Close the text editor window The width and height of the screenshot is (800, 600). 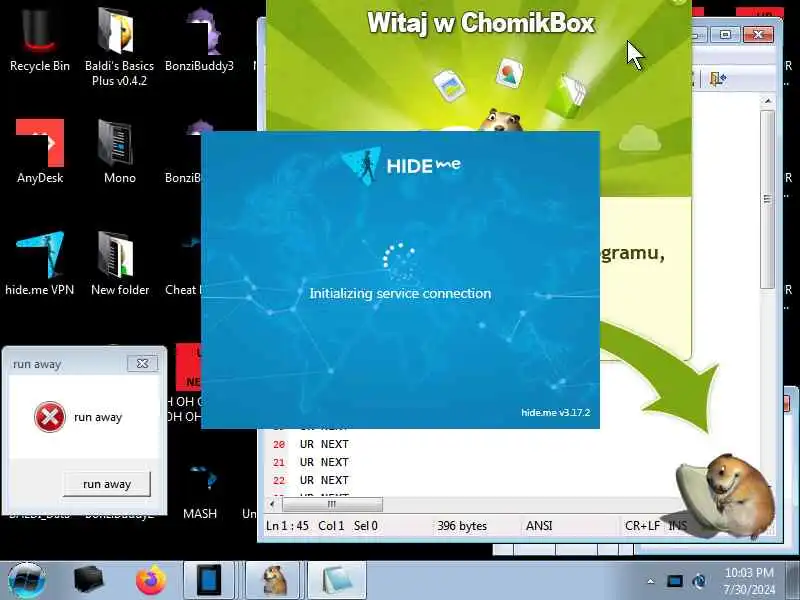tap(758, 35)
